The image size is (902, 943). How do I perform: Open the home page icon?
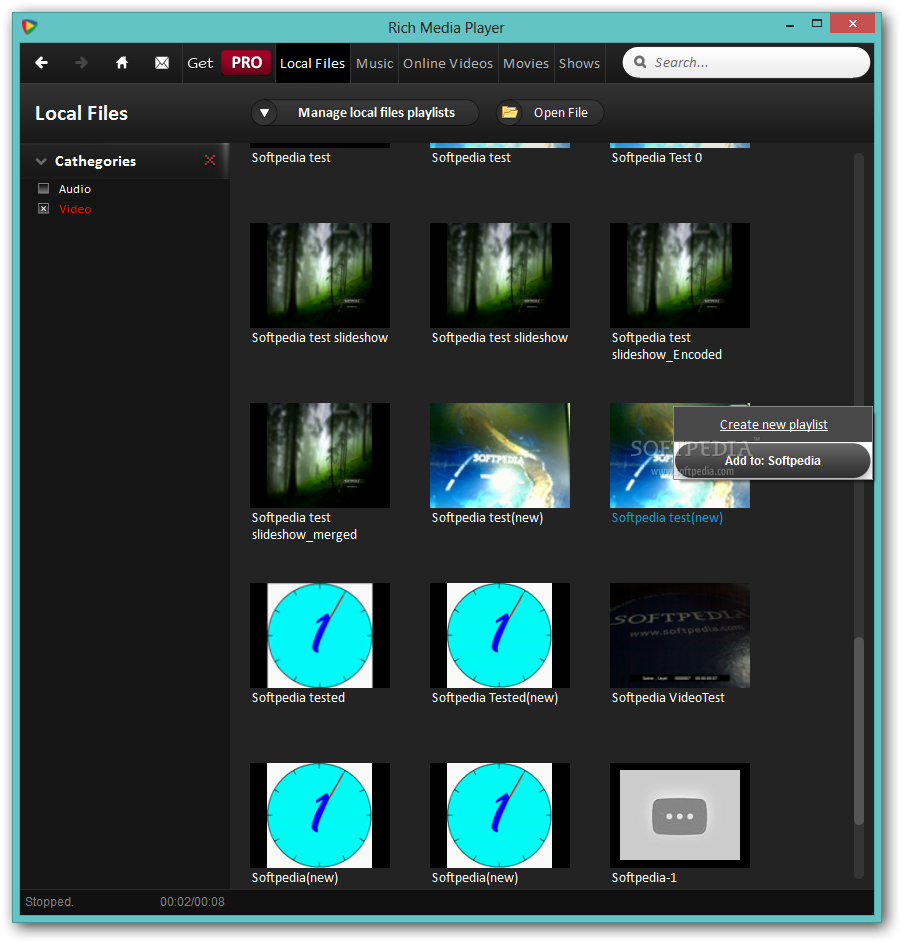tap(121, 63)
